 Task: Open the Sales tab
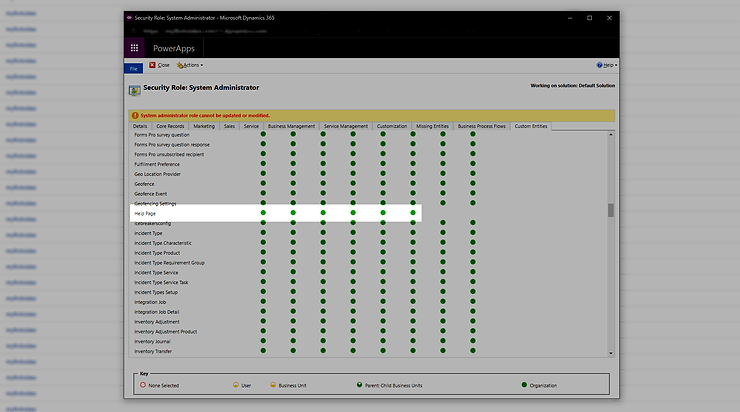coord(229,126)
